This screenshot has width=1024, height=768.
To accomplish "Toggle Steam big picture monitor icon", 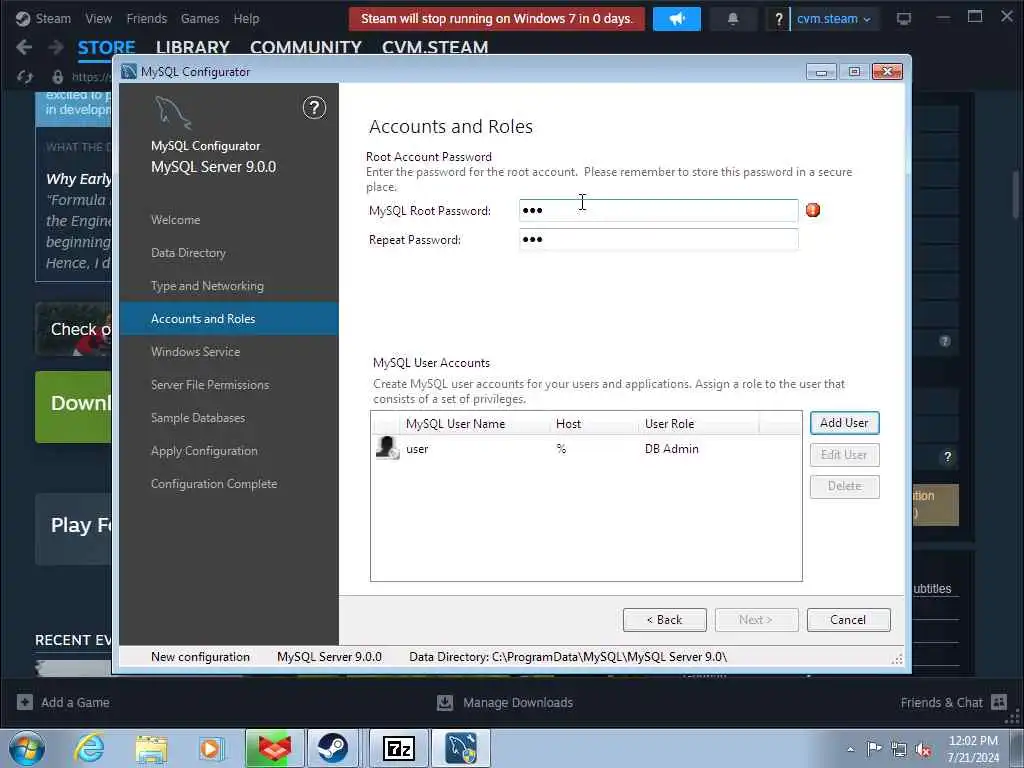I will point(904,18).
